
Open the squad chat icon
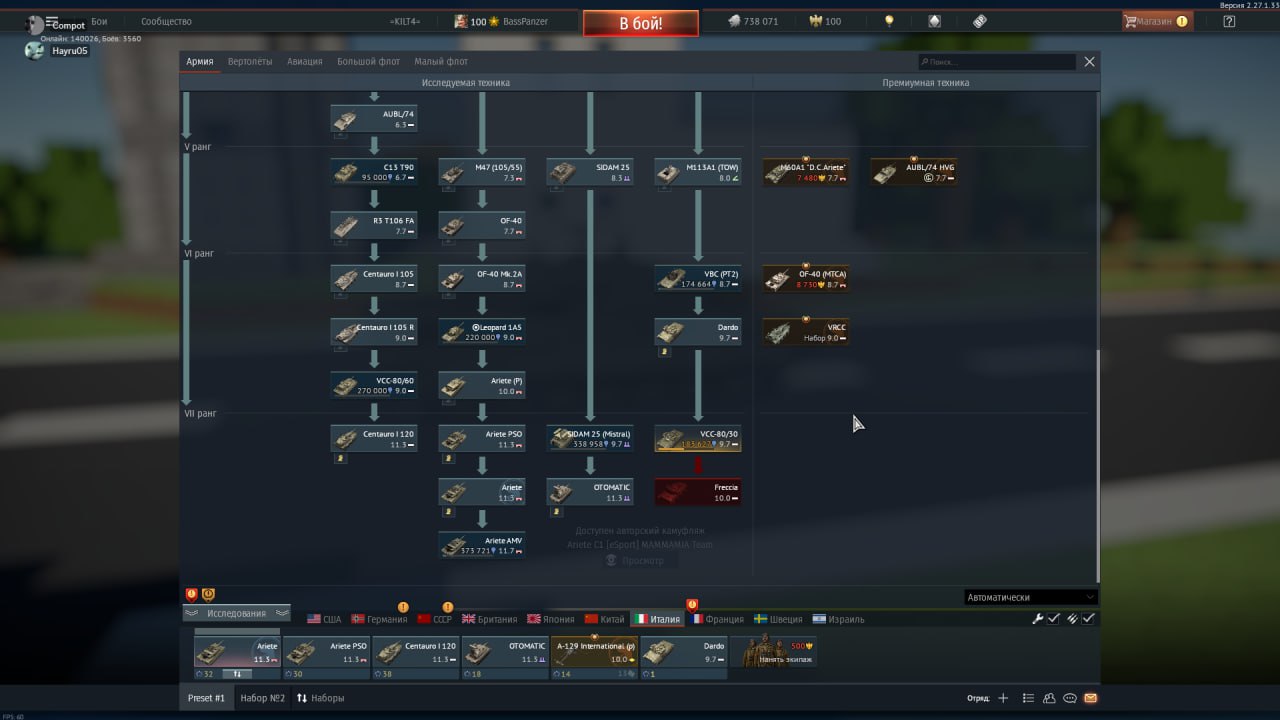[1070, 698]
